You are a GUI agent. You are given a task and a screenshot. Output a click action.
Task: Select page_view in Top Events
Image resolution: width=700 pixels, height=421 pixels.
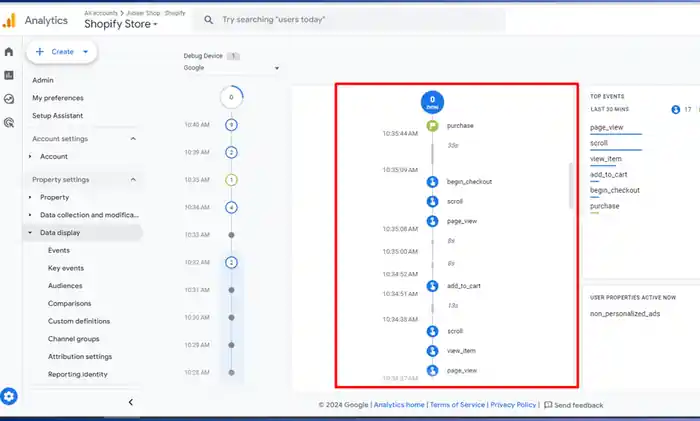606,128
